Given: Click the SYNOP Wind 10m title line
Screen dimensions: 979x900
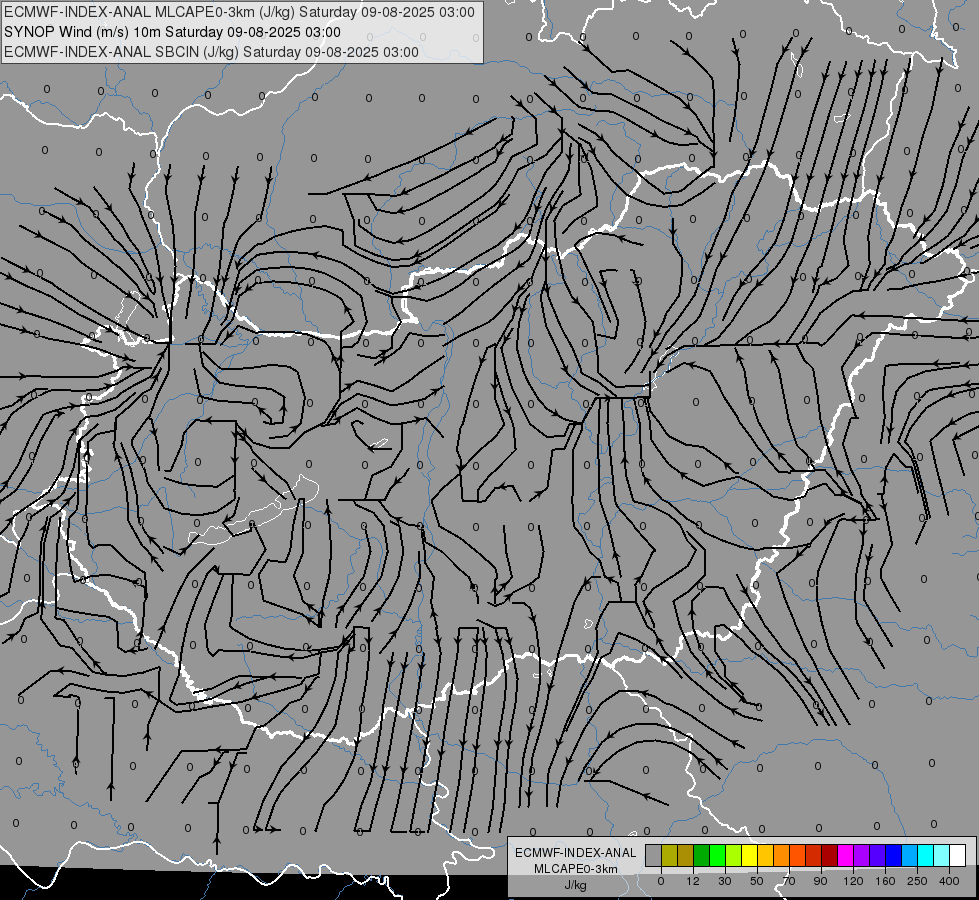Looking at the screenshot, I should coord(172,32).
